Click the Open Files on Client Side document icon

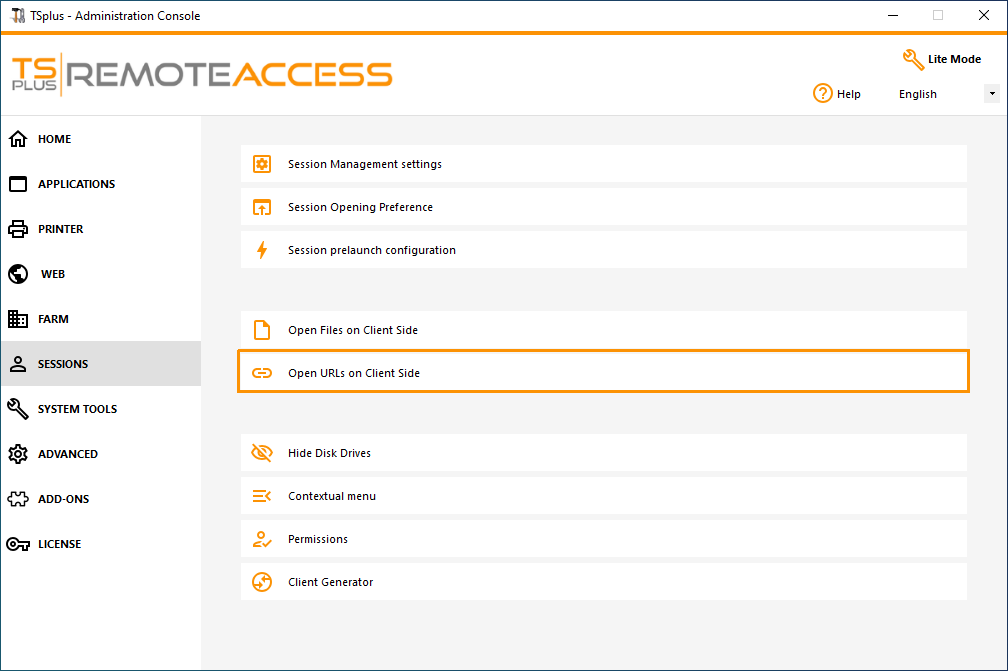pyautogui.click(x=261, y=328)
